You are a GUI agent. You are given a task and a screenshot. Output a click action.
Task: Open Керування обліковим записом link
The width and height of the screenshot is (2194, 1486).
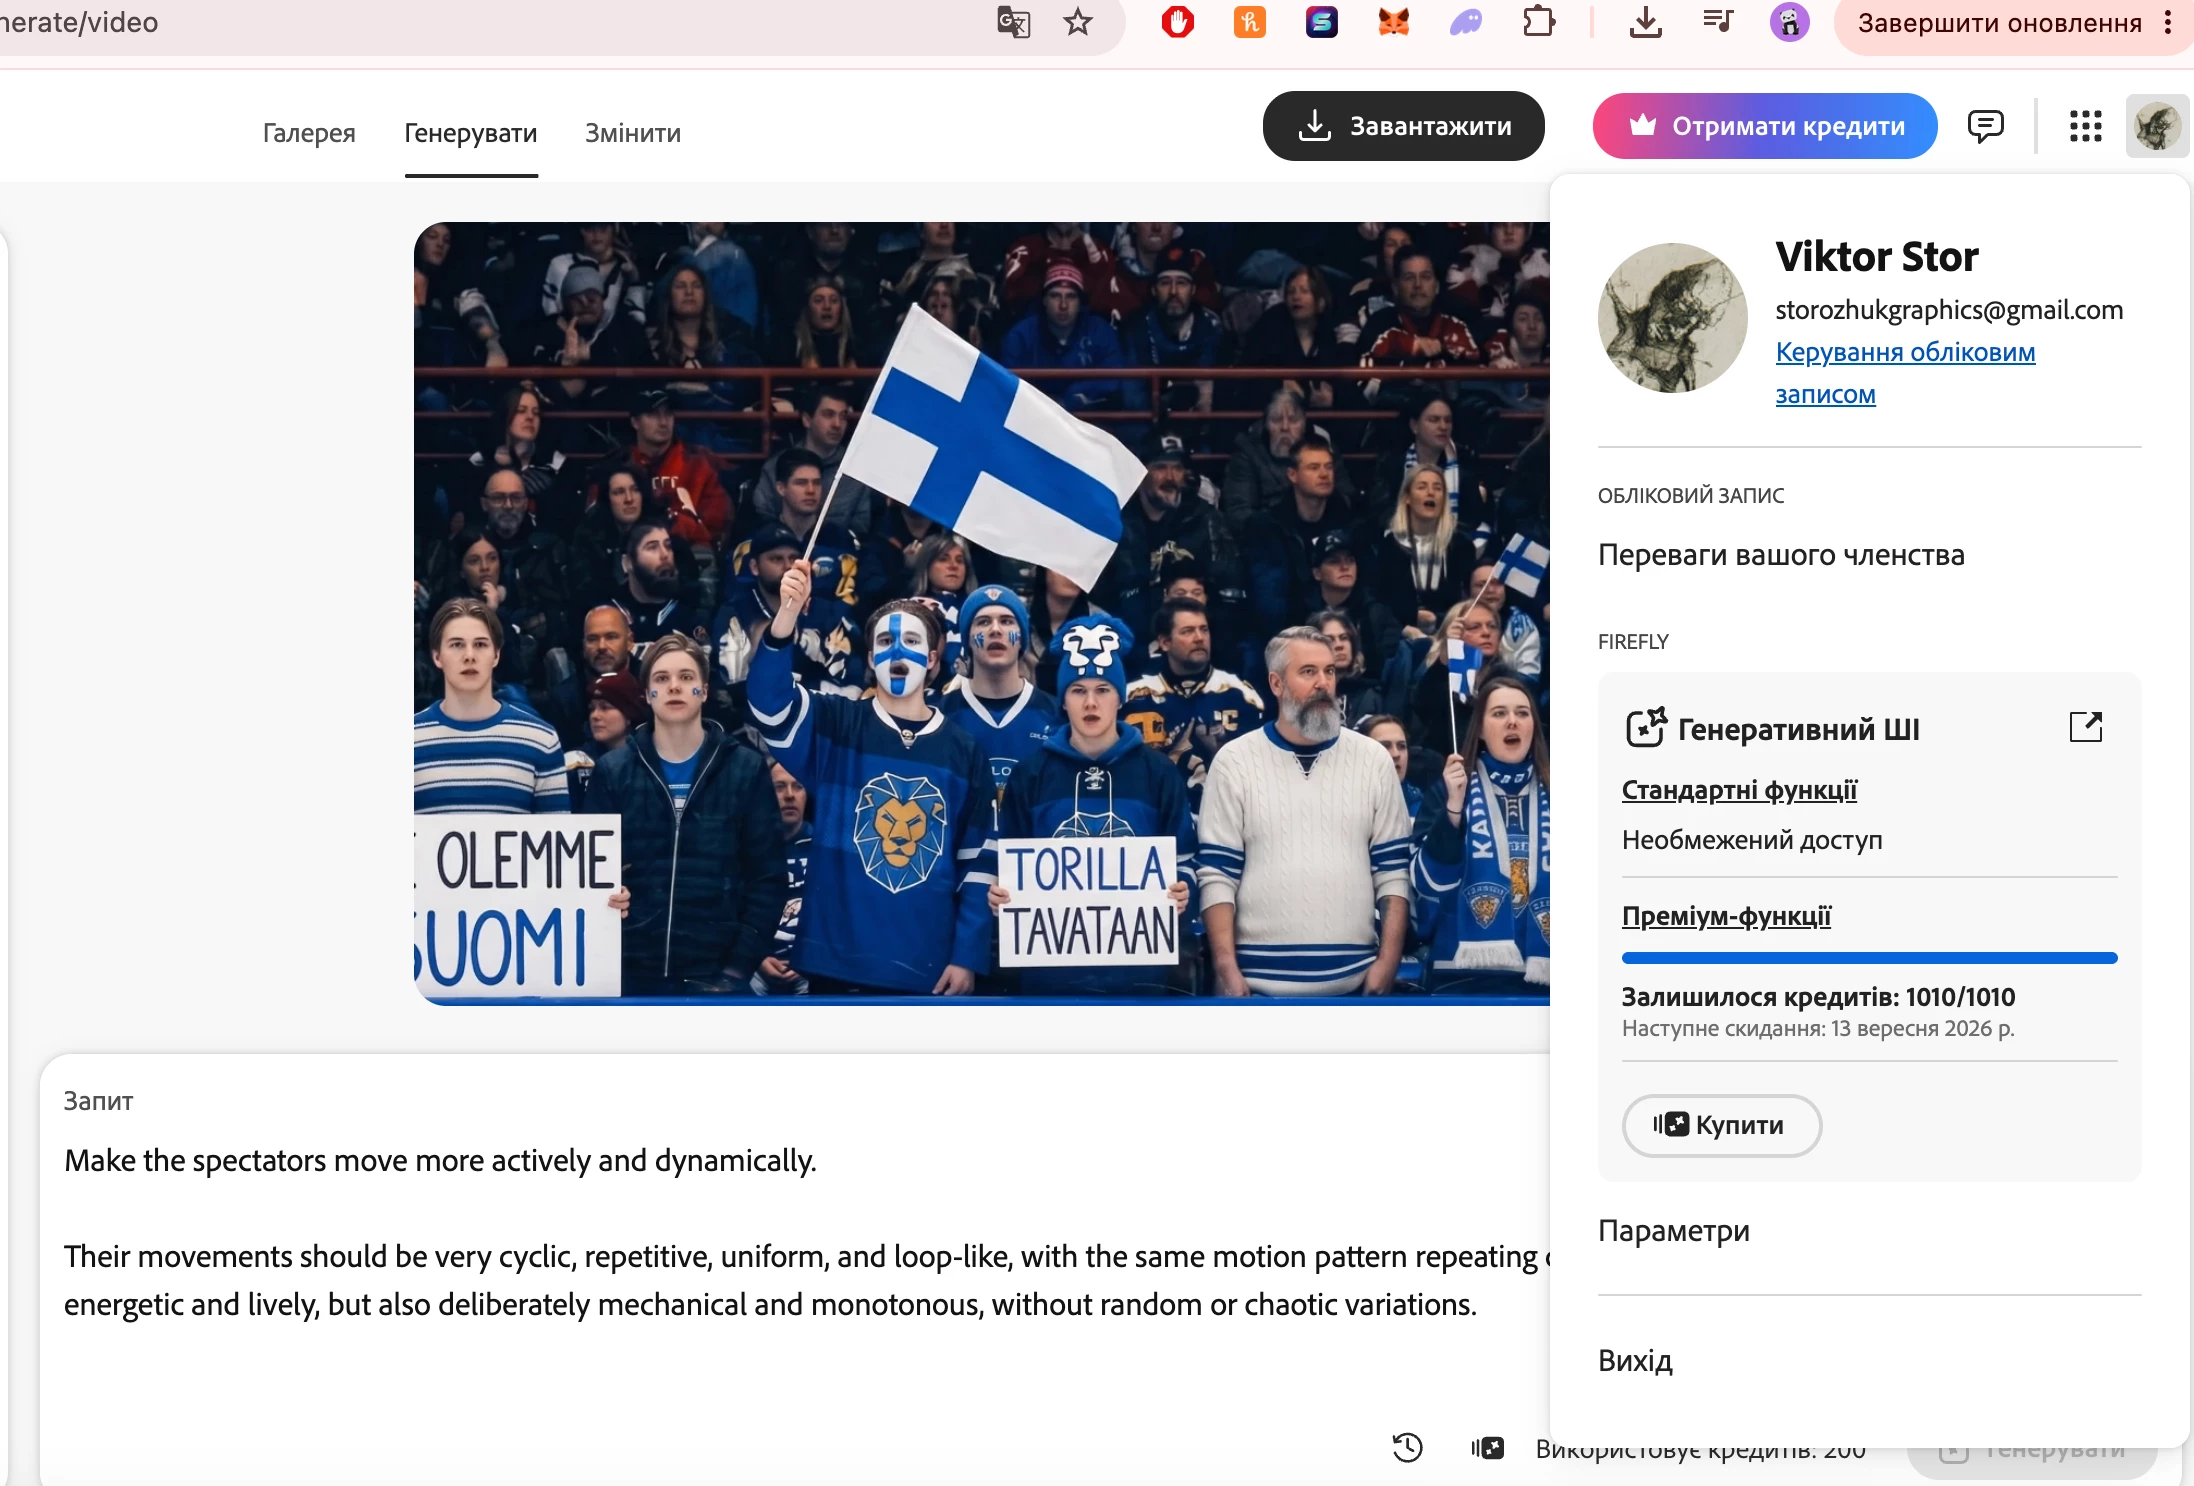tap(1905, 373)
